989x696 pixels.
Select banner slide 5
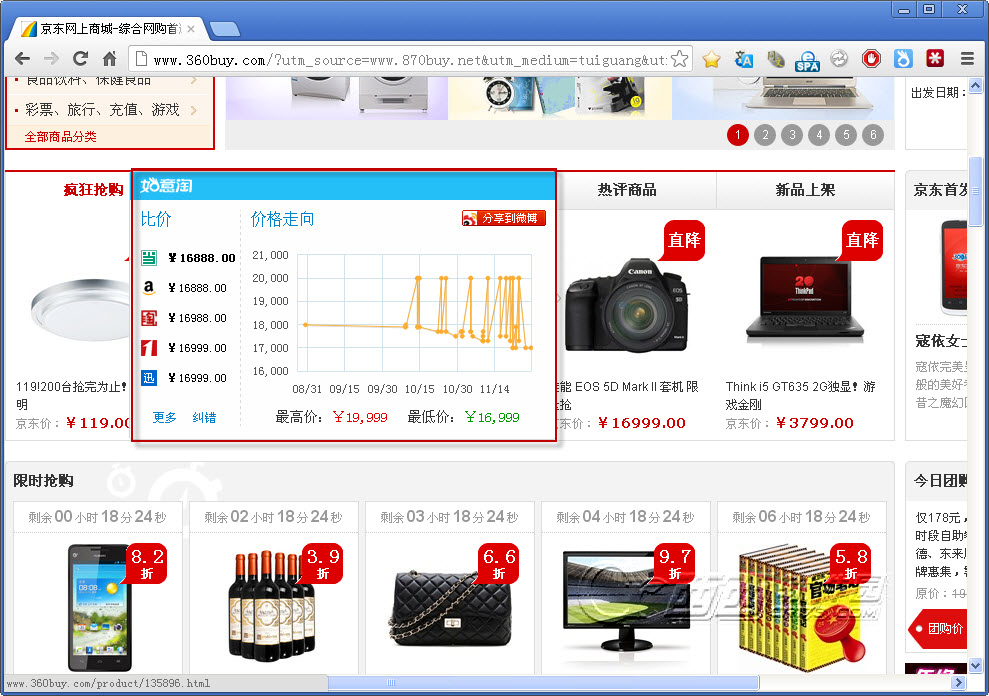(x=846, y=134)
